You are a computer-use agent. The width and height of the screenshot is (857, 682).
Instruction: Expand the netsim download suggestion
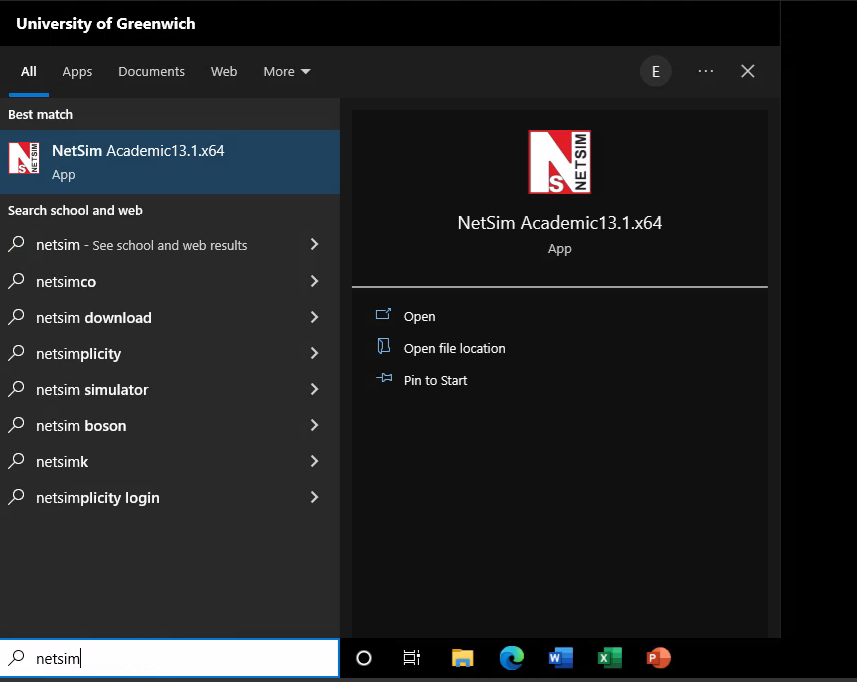pyautogui.click(x=313, y=317)
